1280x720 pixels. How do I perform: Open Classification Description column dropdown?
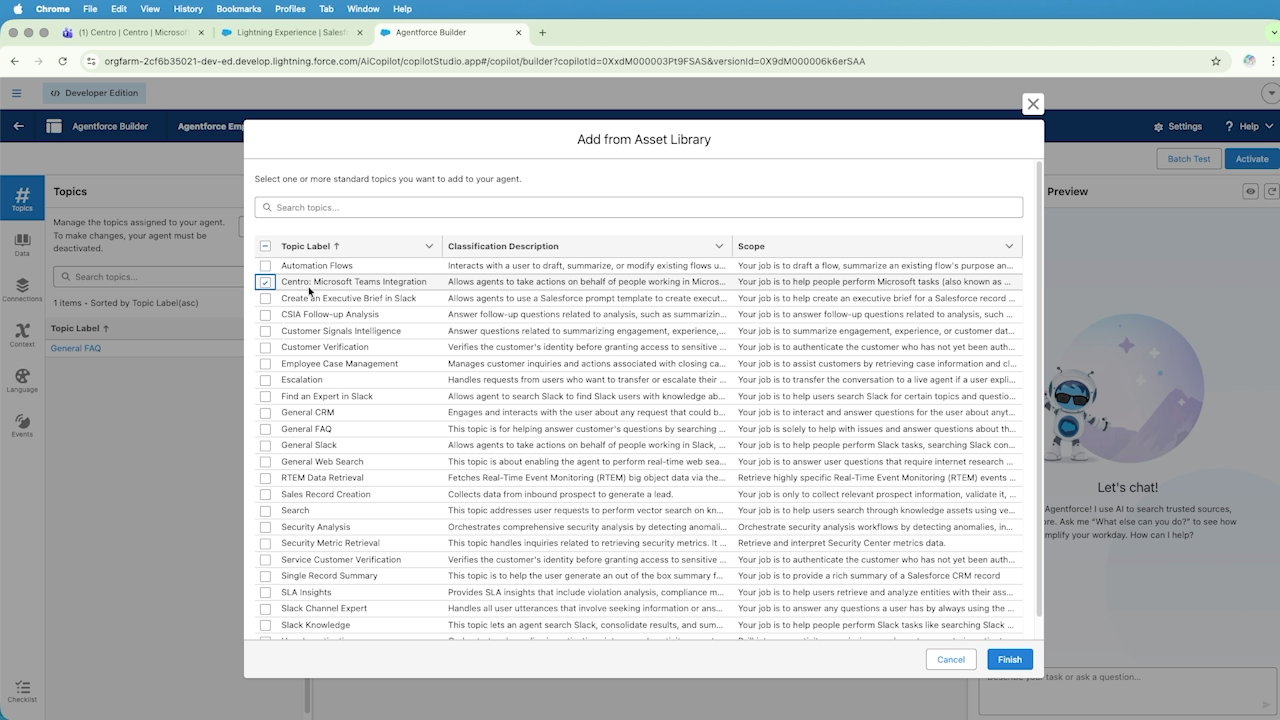click(x=719, y=246)
